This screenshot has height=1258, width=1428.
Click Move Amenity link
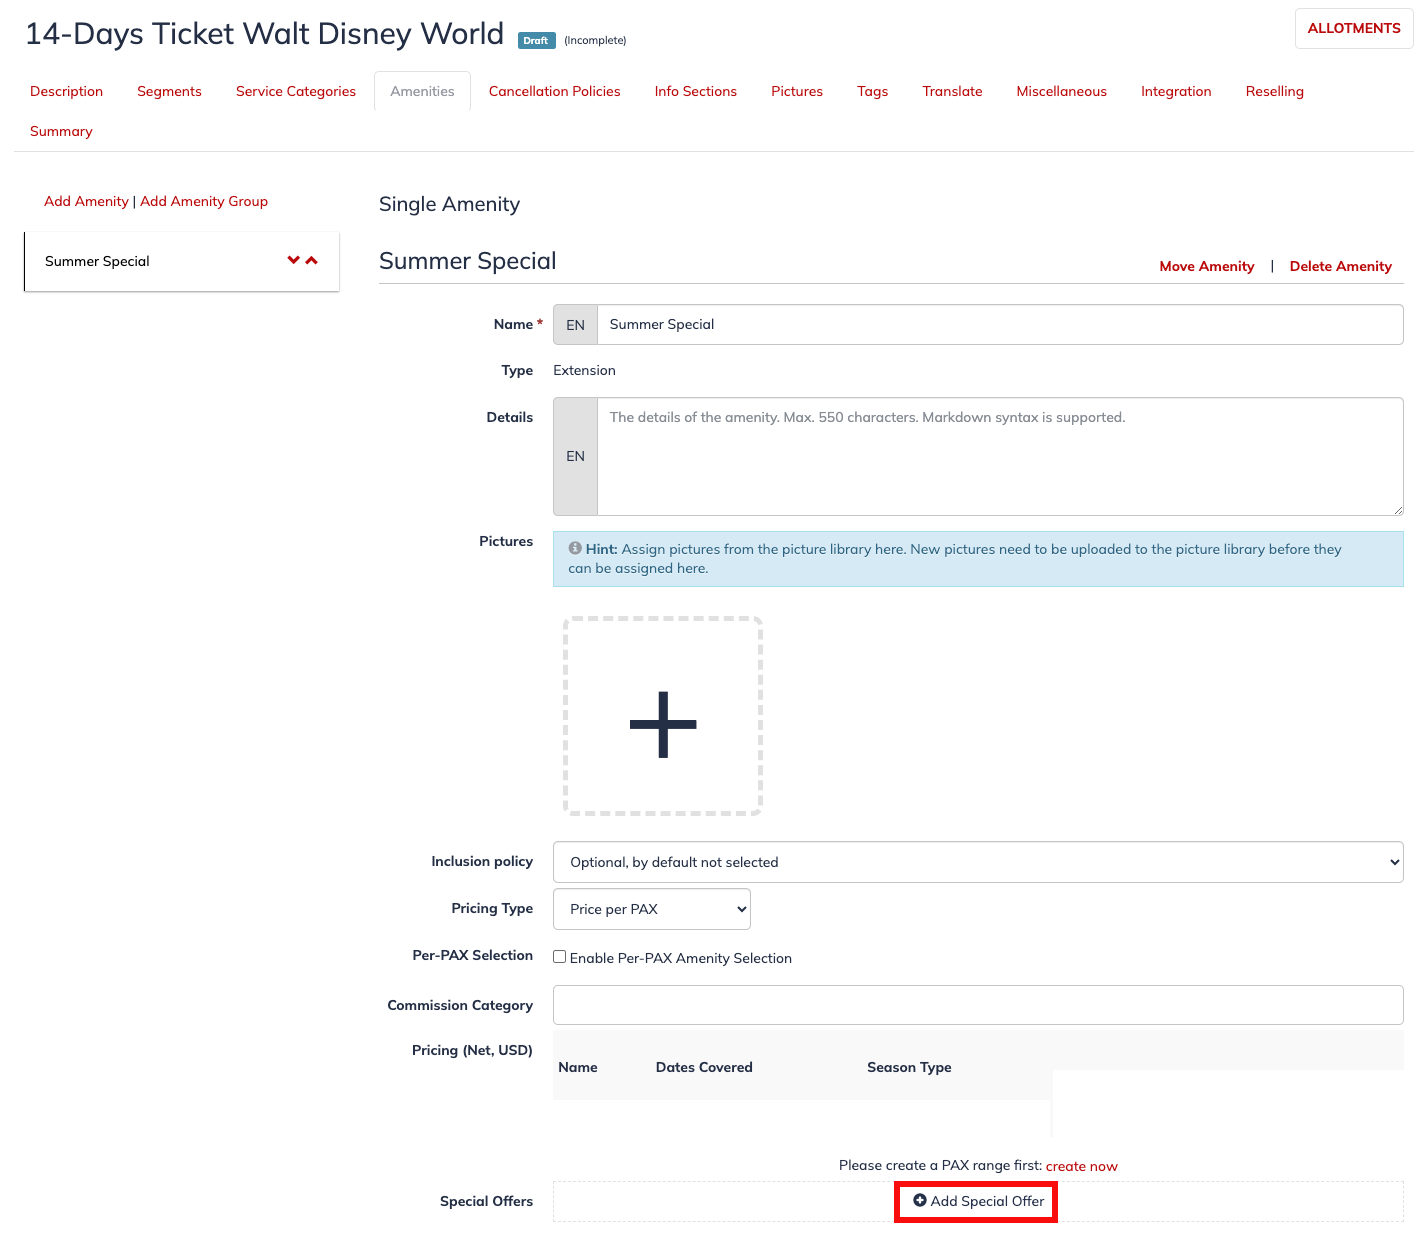tap(1206, 266)
